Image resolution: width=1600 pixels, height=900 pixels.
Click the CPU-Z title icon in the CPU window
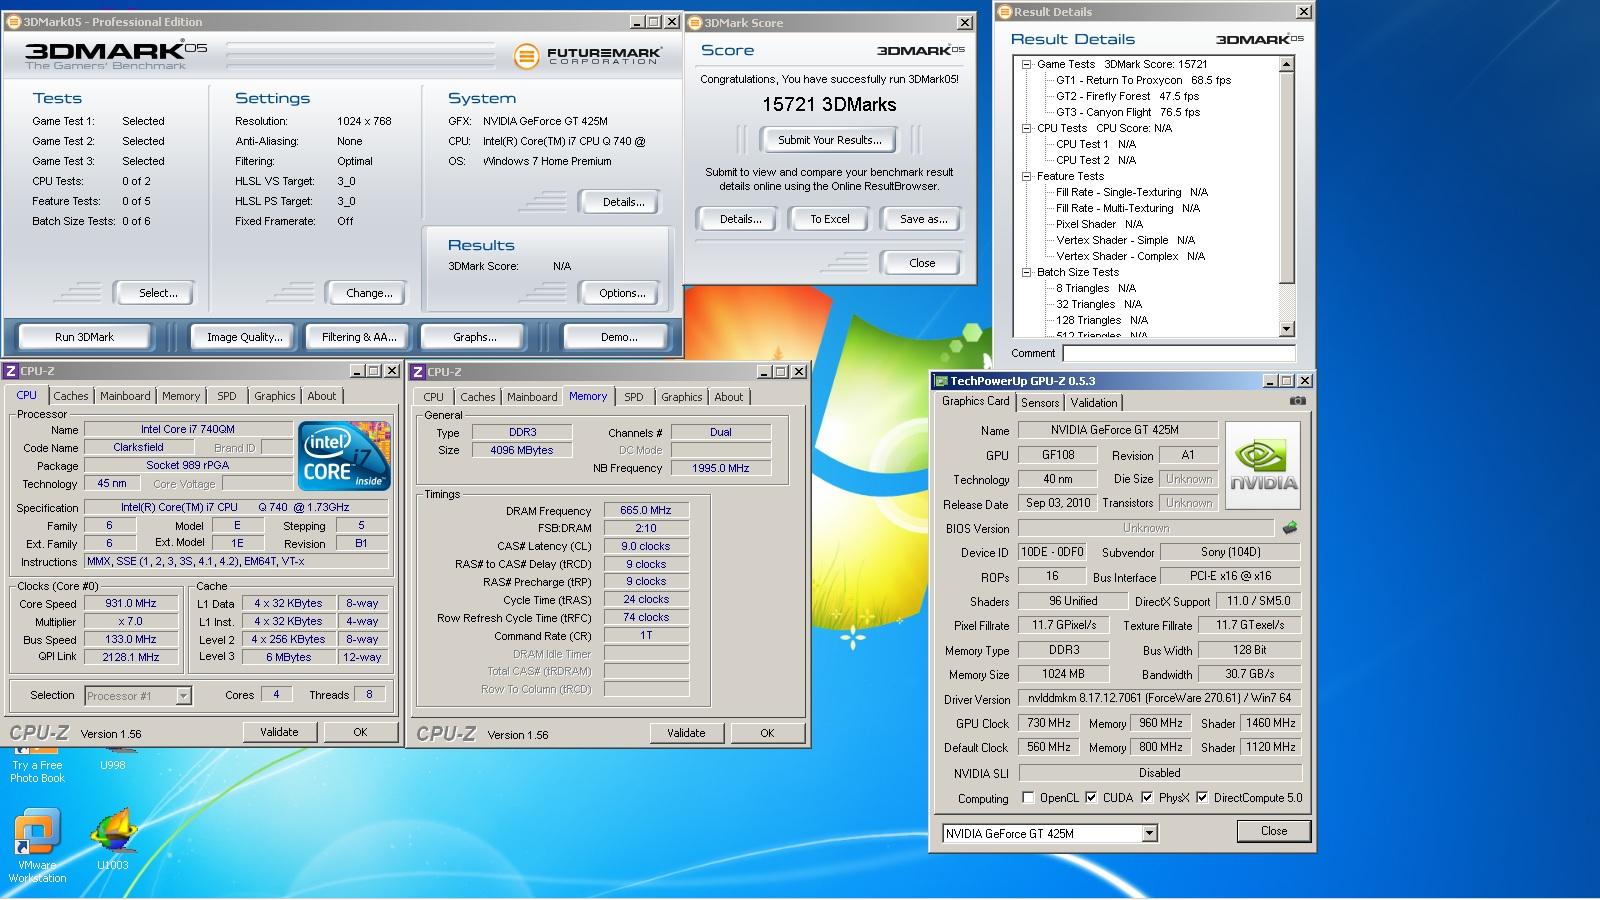pyautogui.click(x=11, y=371)
